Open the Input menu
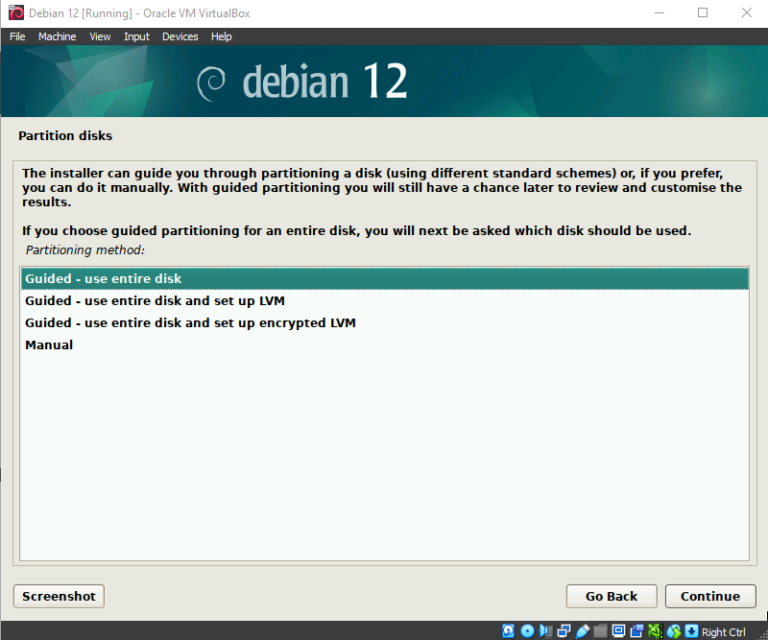 click(137, 36)
